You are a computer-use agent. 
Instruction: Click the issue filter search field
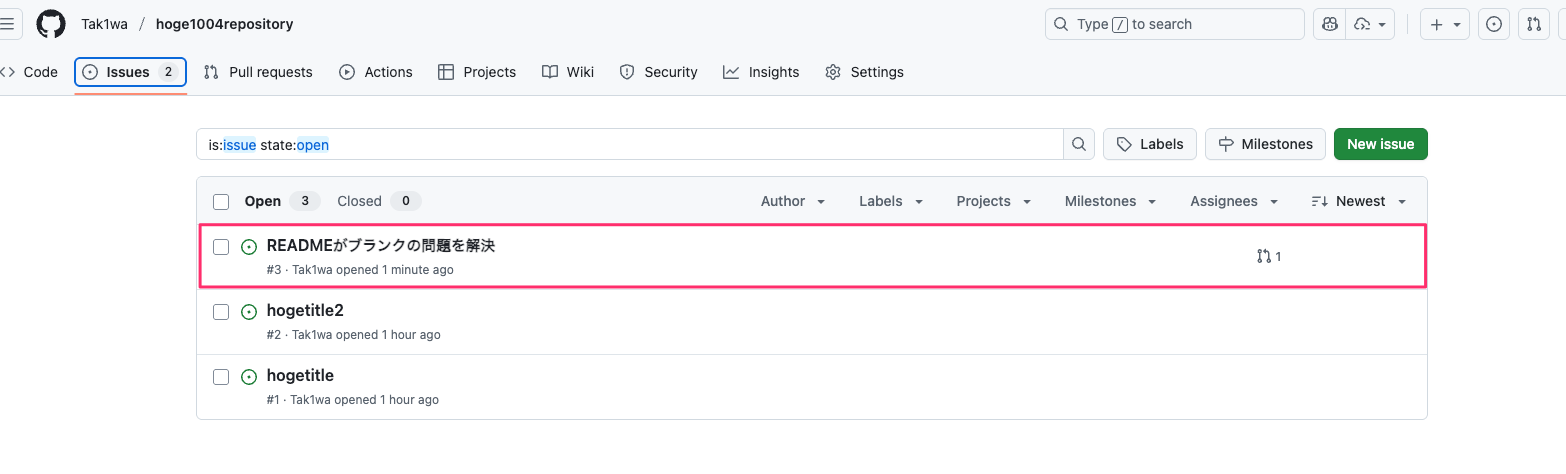point(630,144)
